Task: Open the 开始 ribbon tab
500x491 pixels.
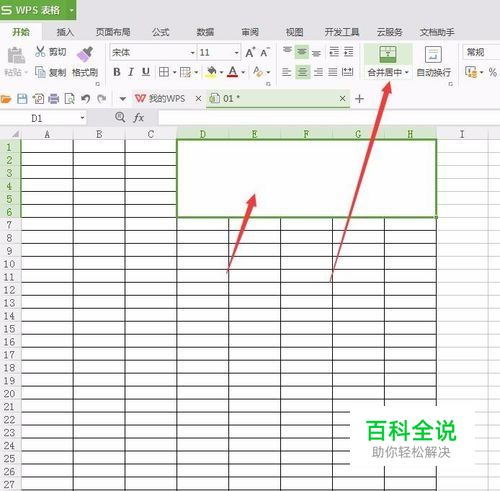Action: [x=21, y=32]
